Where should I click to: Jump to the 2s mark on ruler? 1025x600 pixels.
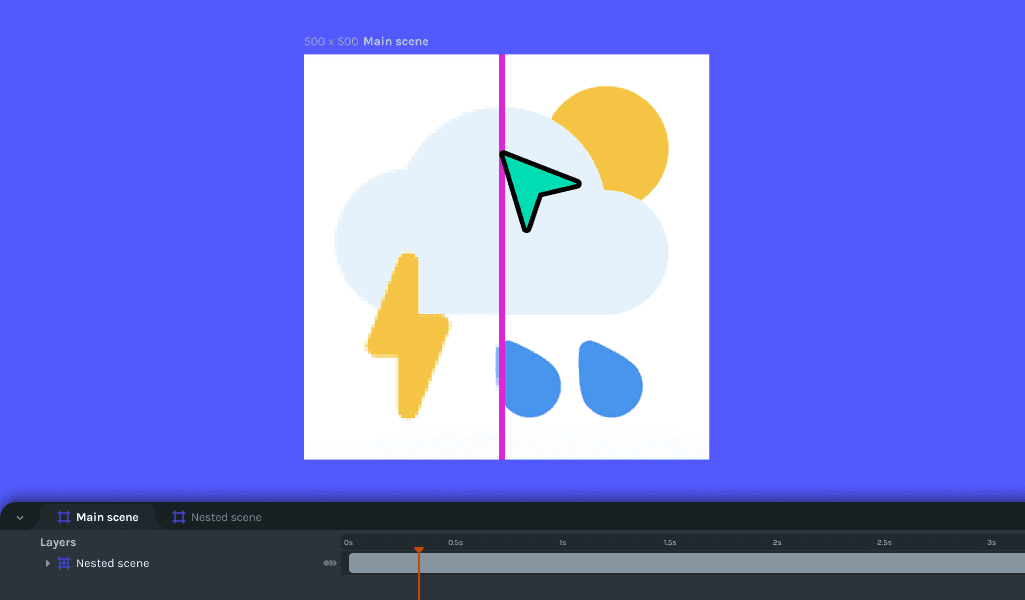[777, 542]
